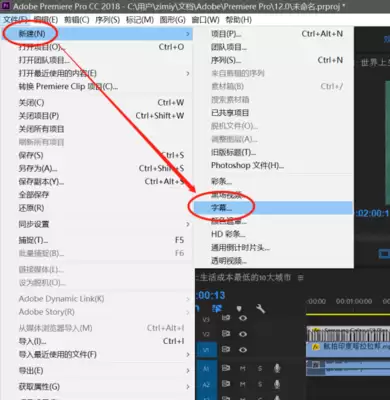Click the voice-over microphone icon on track A2

(277, 384)
